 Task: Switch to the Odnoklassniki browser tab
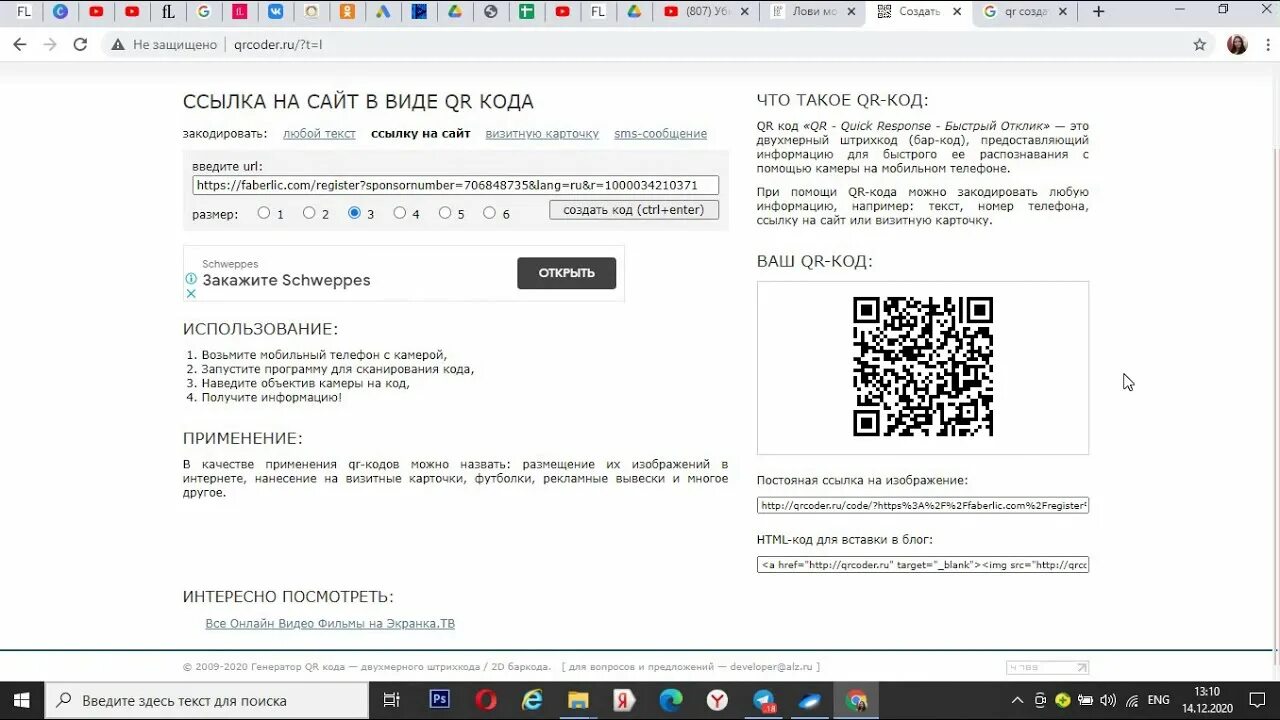point(347,12)
